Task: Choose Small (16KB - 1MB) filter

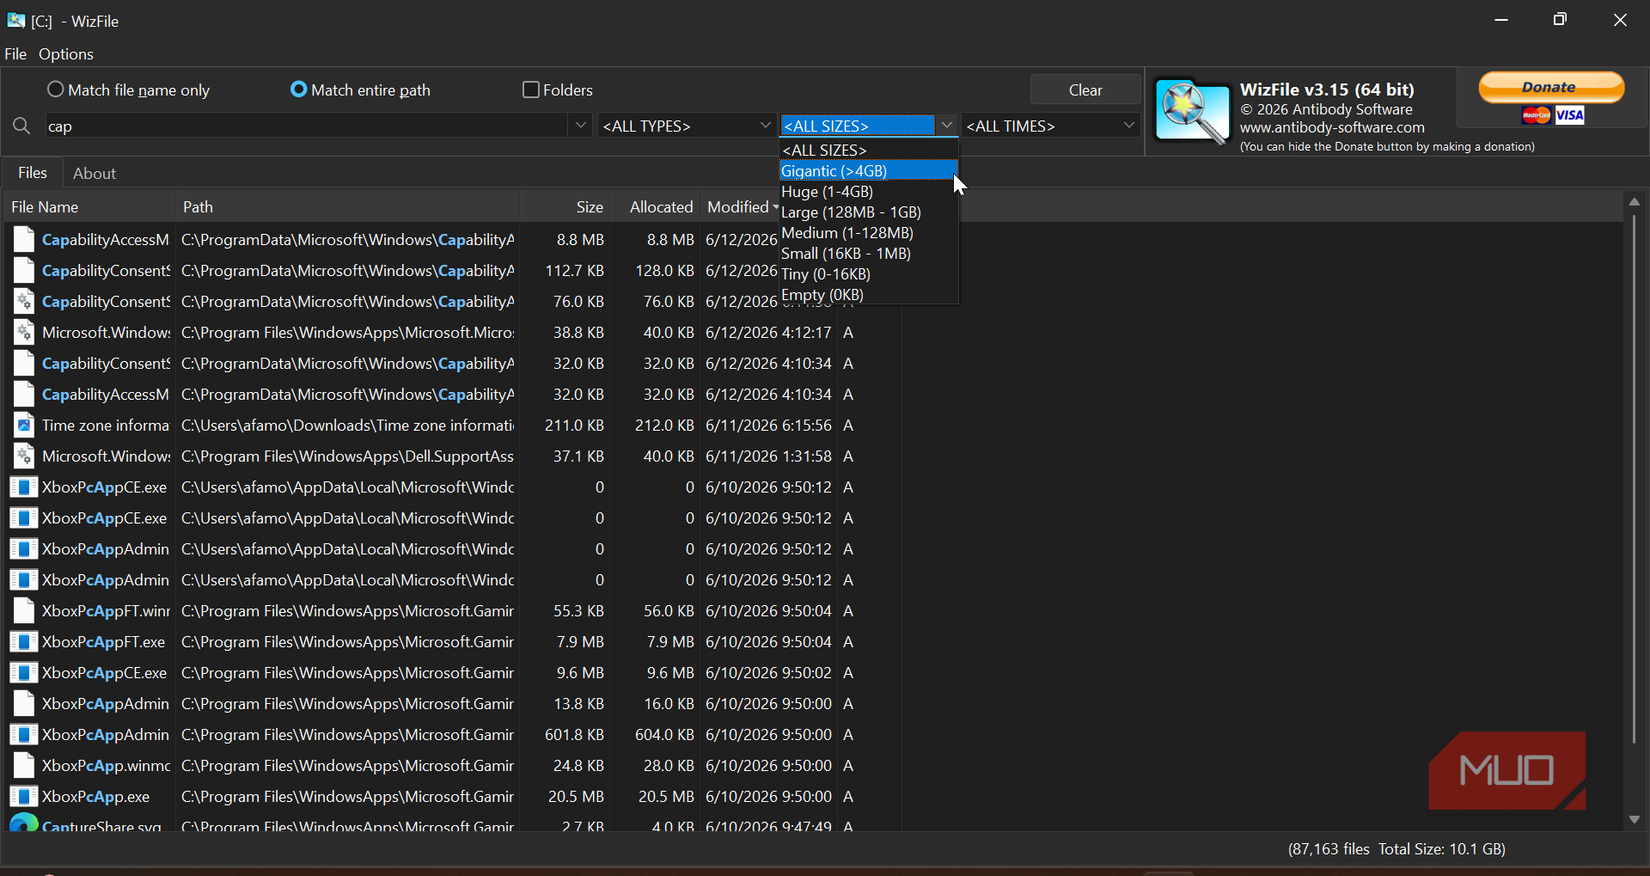Action: [x=868, y=254]
